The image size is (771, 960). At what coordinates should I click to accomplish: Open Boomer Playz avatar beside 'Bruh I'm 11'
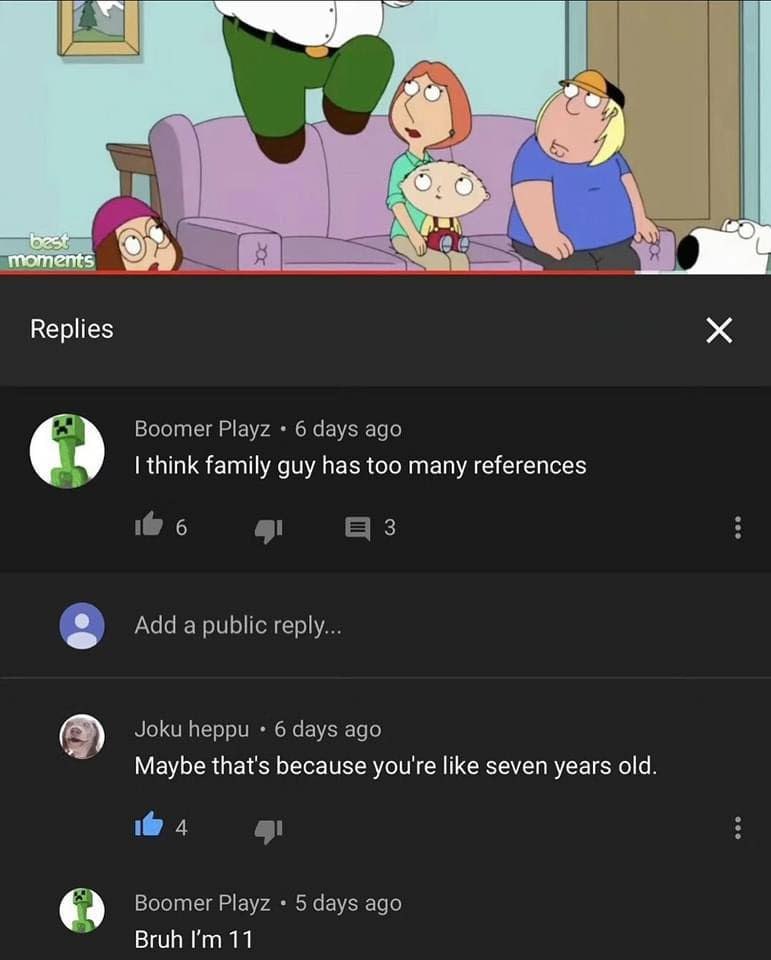coord(82,910)
